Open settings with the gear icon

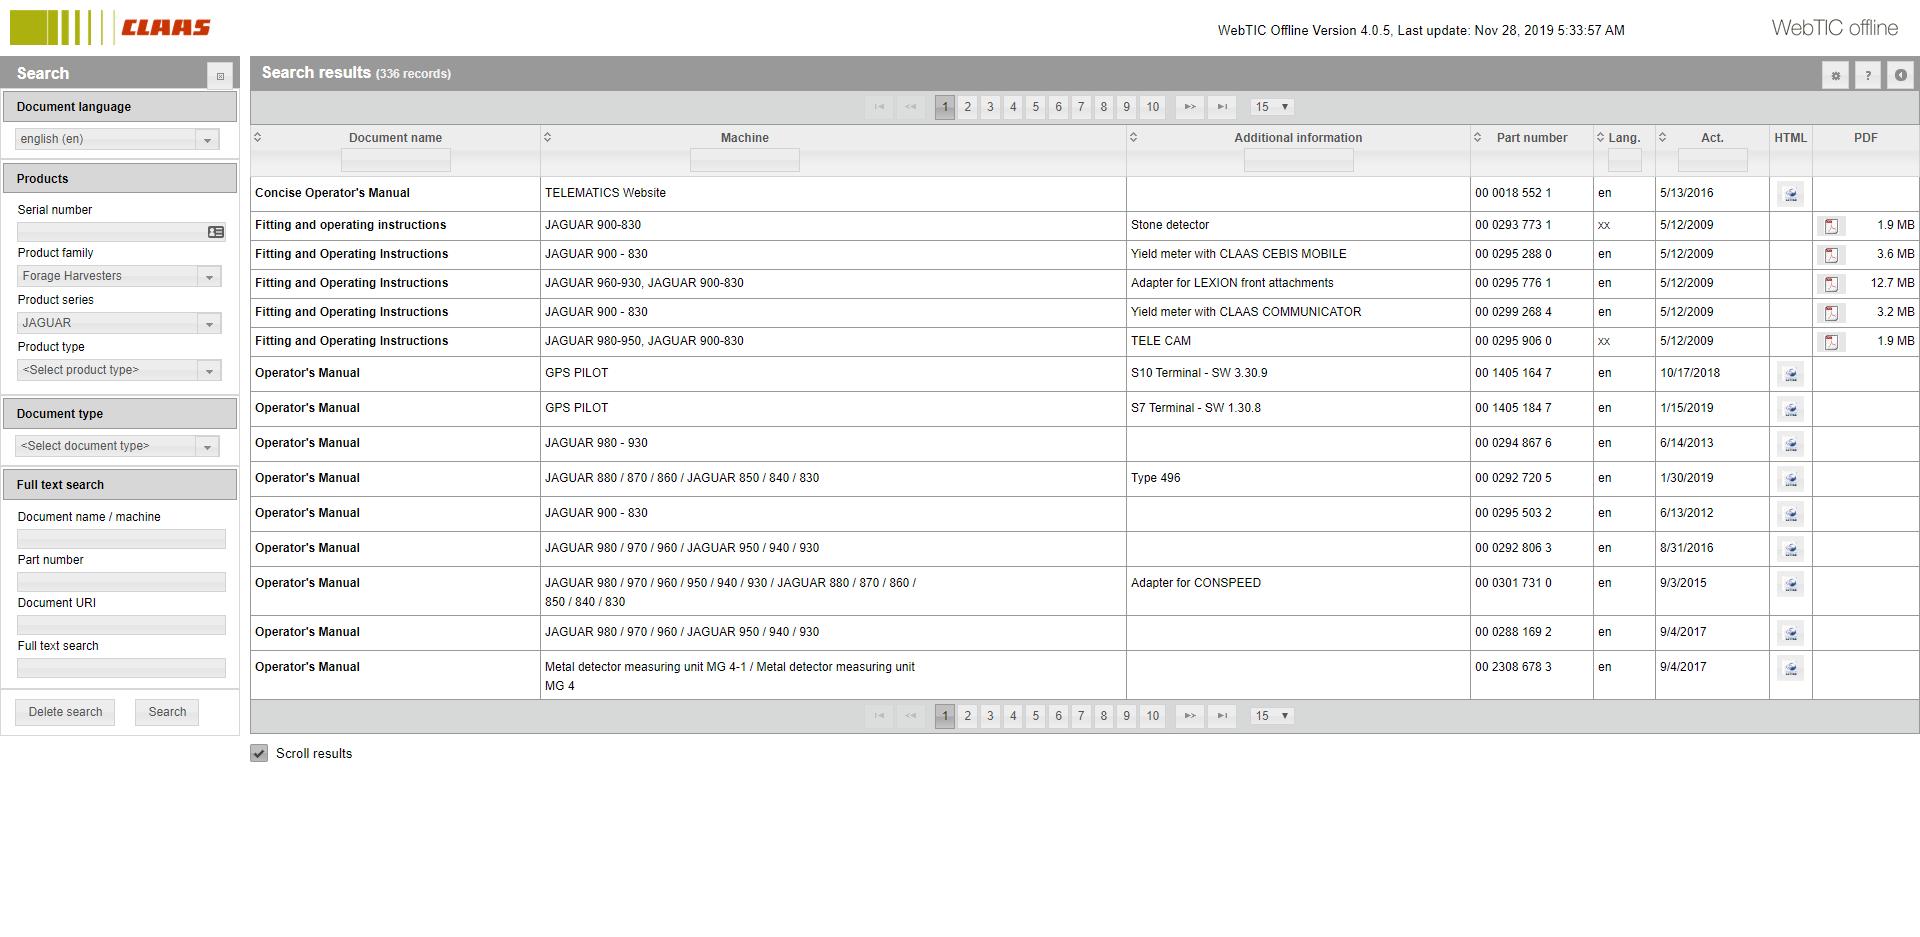1835,75
